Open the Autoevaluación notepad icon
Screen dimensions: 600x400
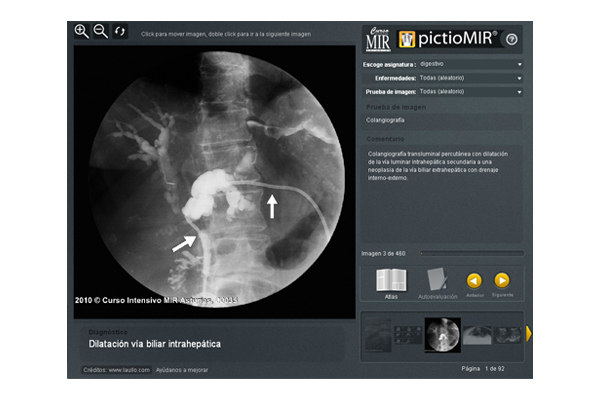(437, 284)
